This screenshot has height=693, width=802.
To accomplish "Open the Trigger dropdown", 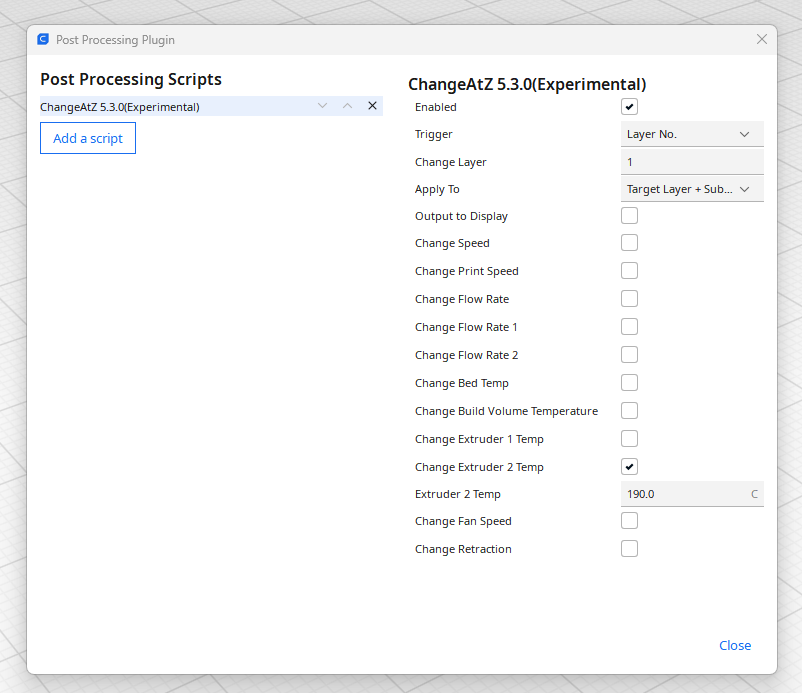I will coord(692,133).
